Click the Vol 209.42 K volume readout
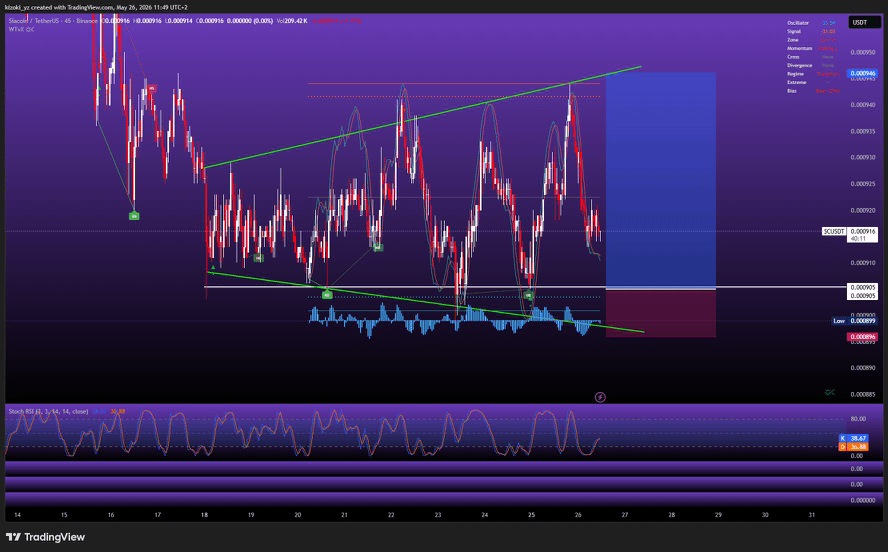This screenshot has width=888, height=552. click(292, 21)
